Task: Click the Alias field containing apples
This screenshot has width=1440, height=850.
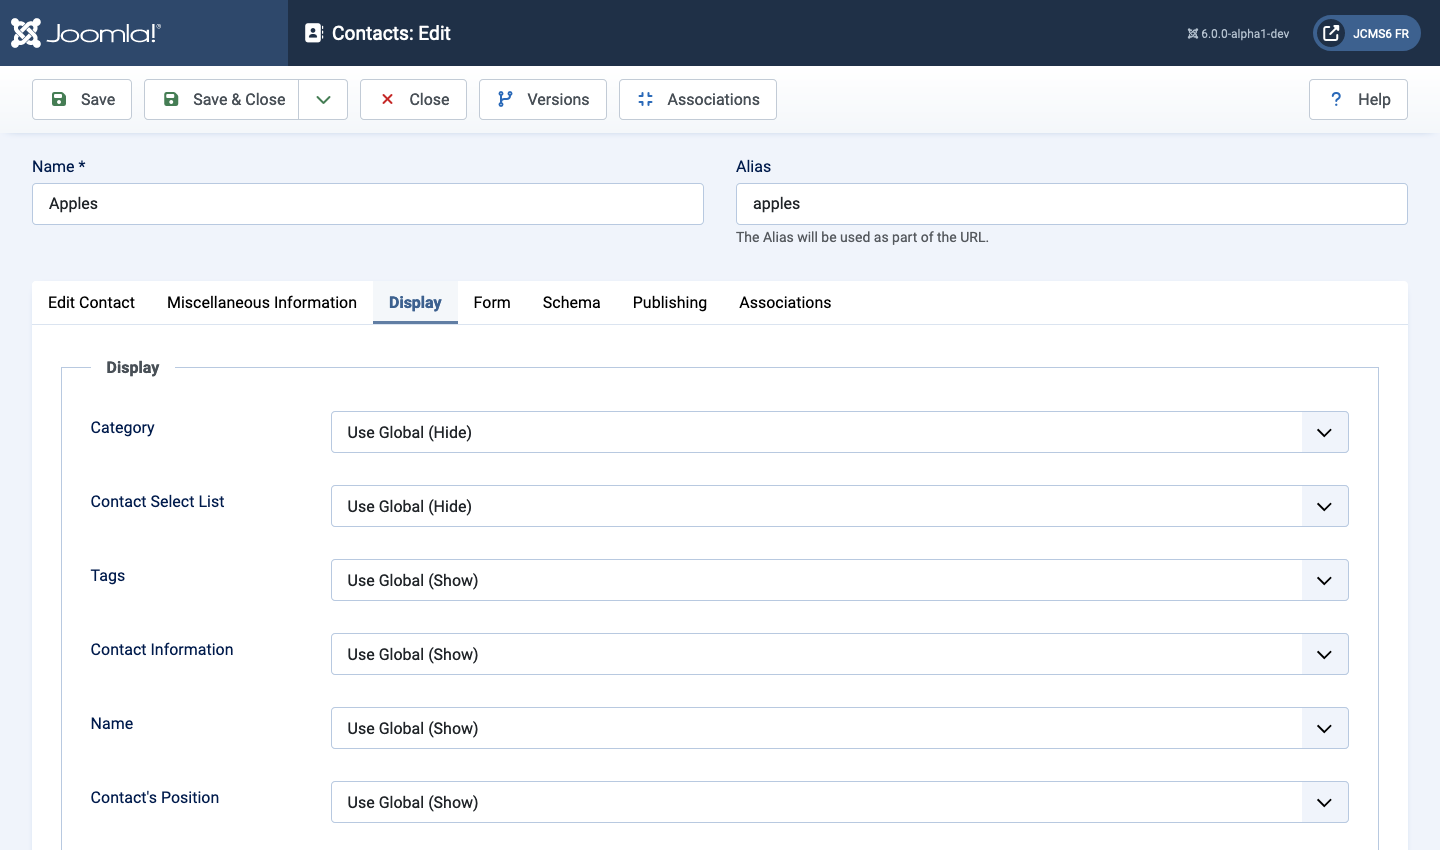Action: point(1072,204)
